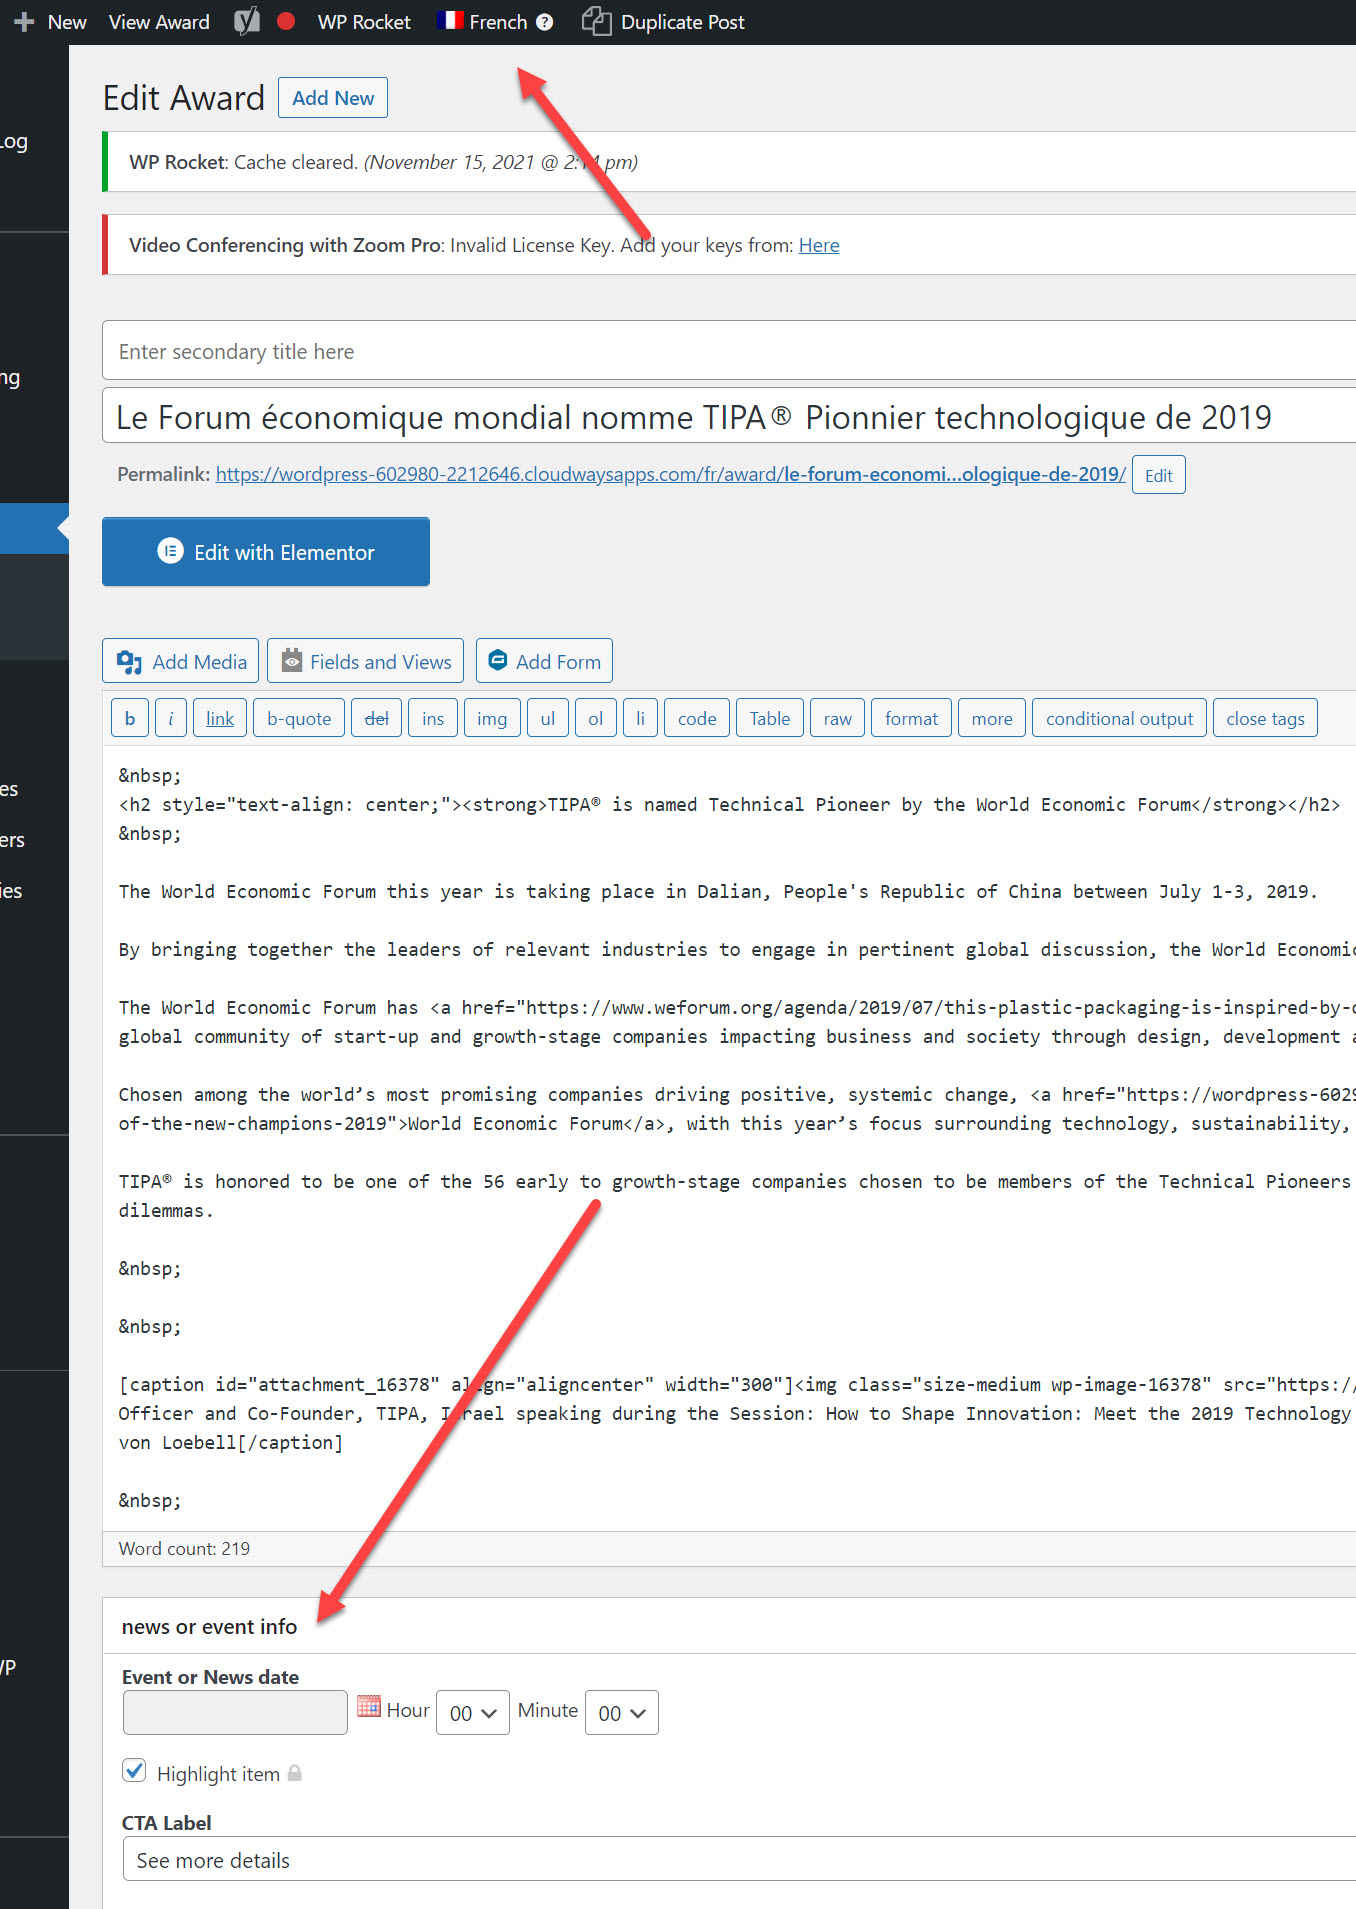Click the raw quicktag button

pyautogui.click(x=838, y=718)
